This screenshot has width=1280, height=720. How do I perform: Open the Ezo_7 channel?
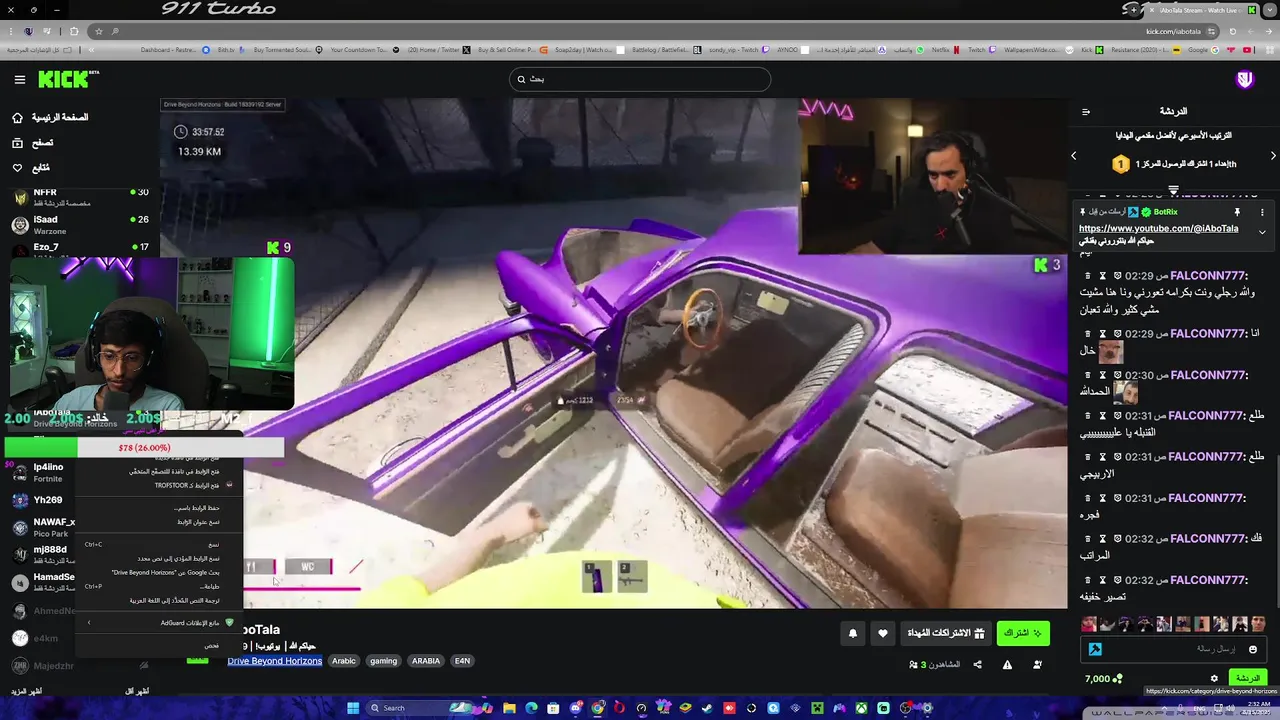coord(80,248)
